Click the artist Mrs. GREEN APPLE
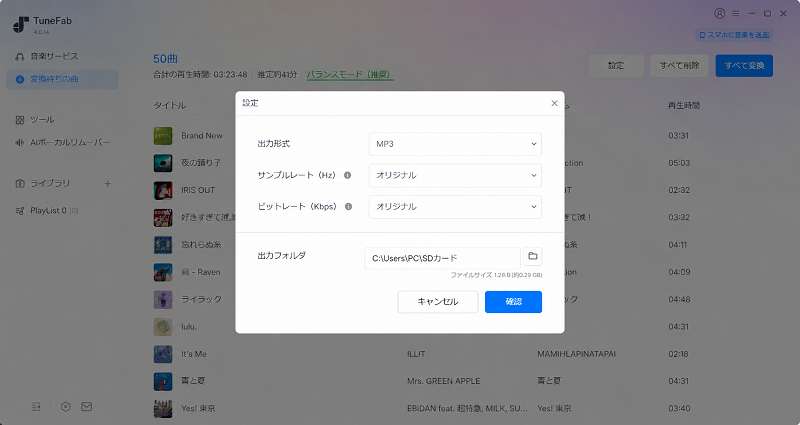Viewport: 800px width, 425px height. (x=443, y=381)
